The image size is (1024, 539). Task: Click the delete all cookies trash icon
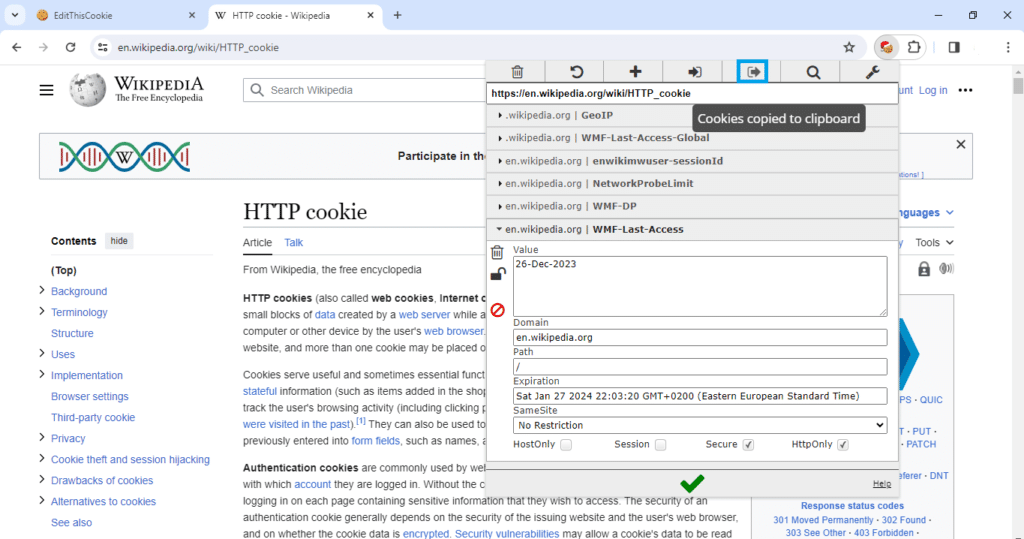pyautogui.click(x=517, y=72)
